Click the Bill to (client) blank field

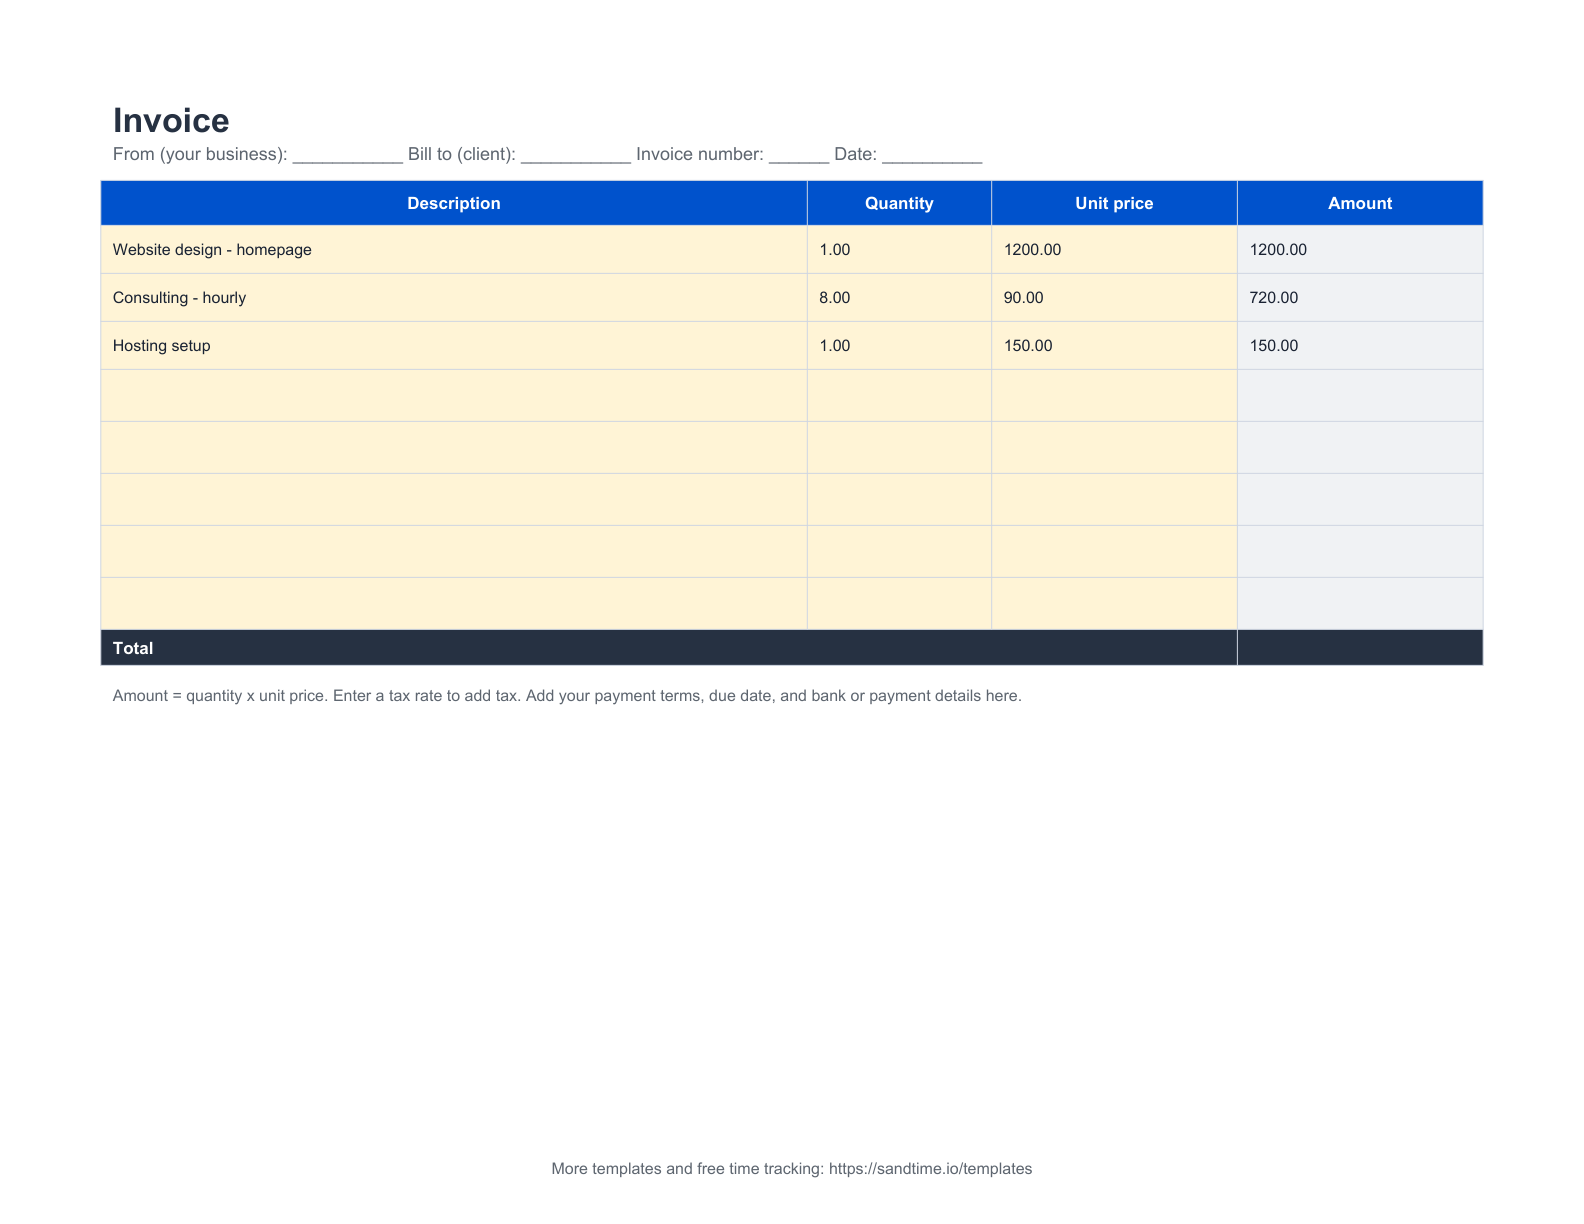pyautogui.click(x=576, y=156)
